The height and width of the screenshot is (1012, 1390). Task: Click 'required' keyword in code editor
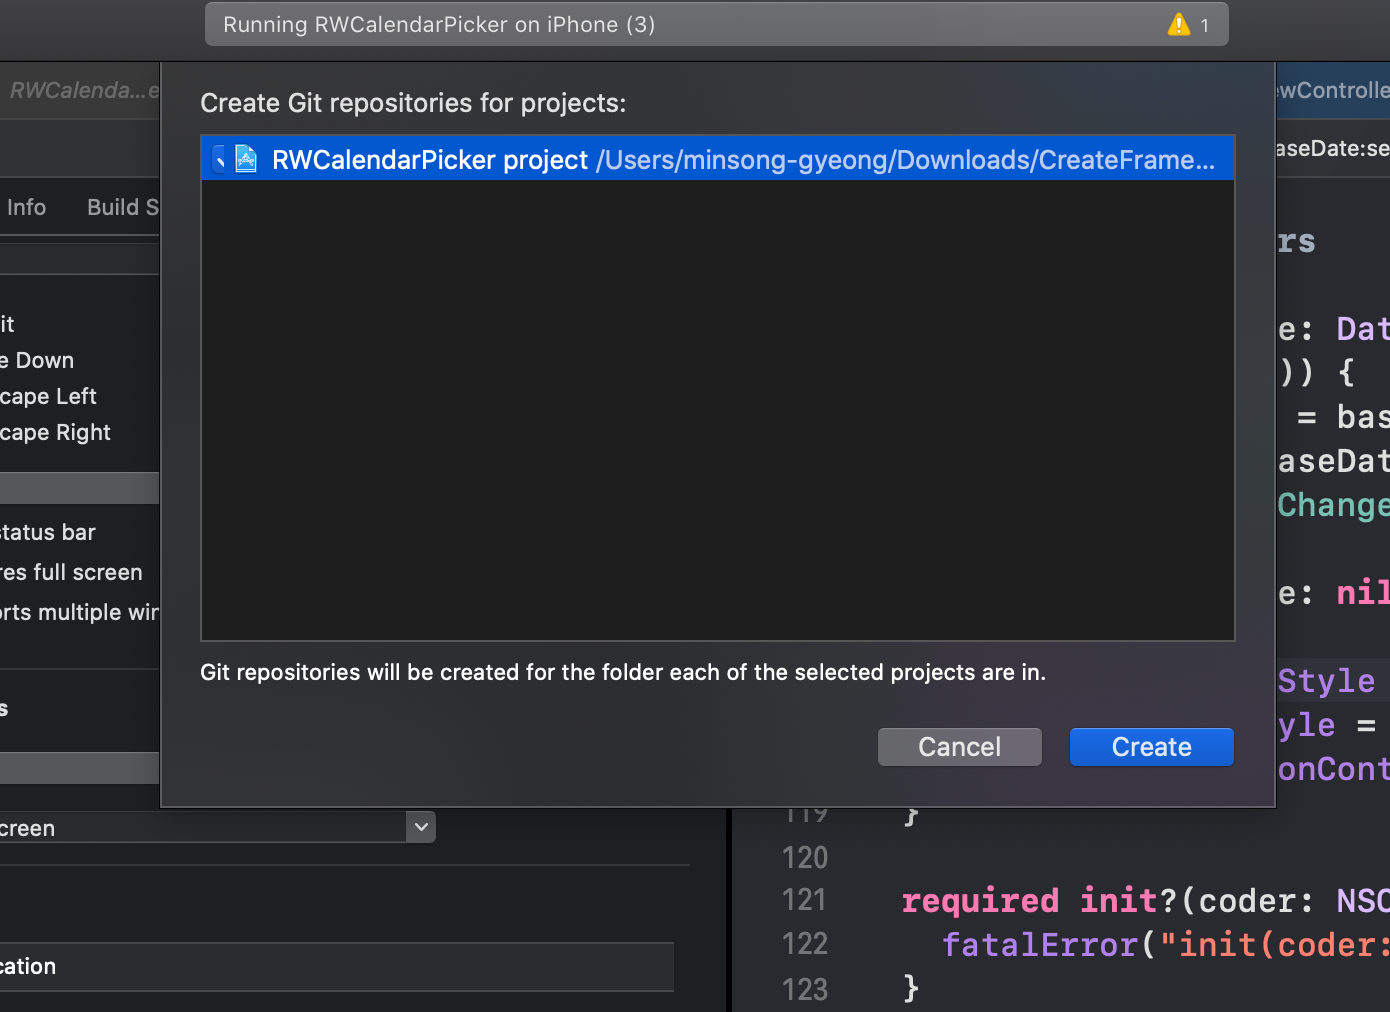(x=980, y=901)
